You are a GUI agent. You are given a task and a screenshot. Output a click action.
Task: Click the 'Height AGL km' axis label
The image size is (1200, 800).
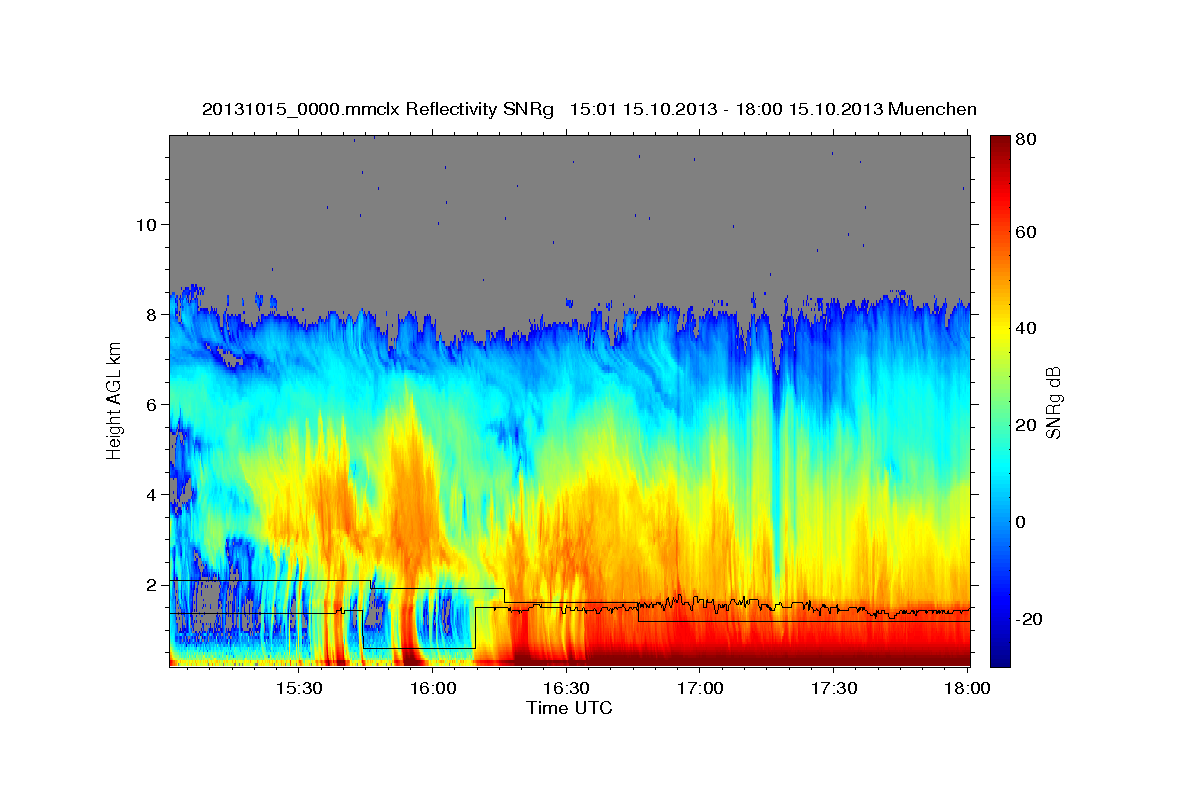coord(114,401)
